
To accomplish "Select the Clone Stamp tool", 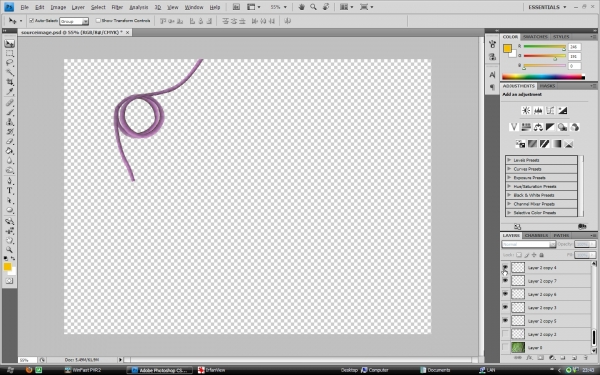I will pos(10,122).
